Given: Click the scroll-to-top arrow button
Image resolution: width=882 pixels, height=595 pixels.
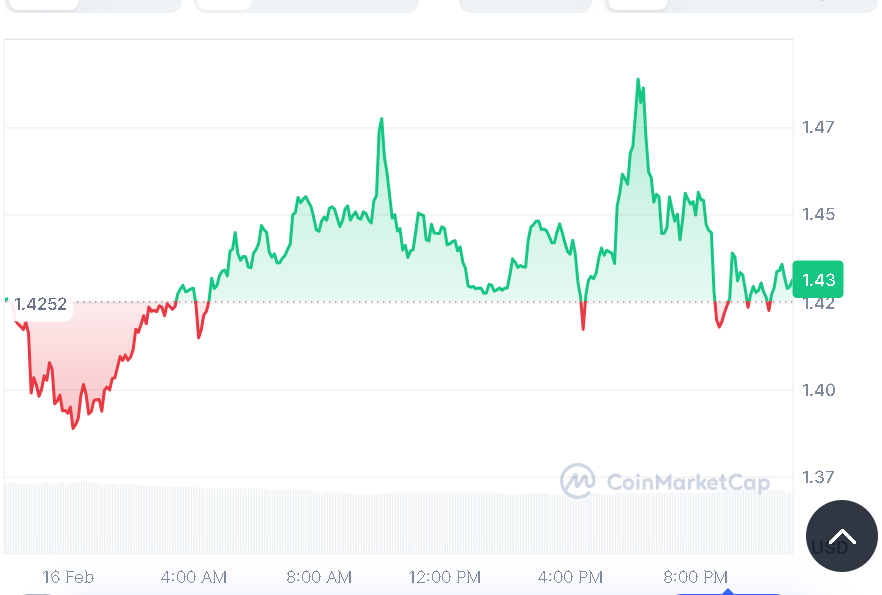Looking at the screenshot, I should point(841,536).
